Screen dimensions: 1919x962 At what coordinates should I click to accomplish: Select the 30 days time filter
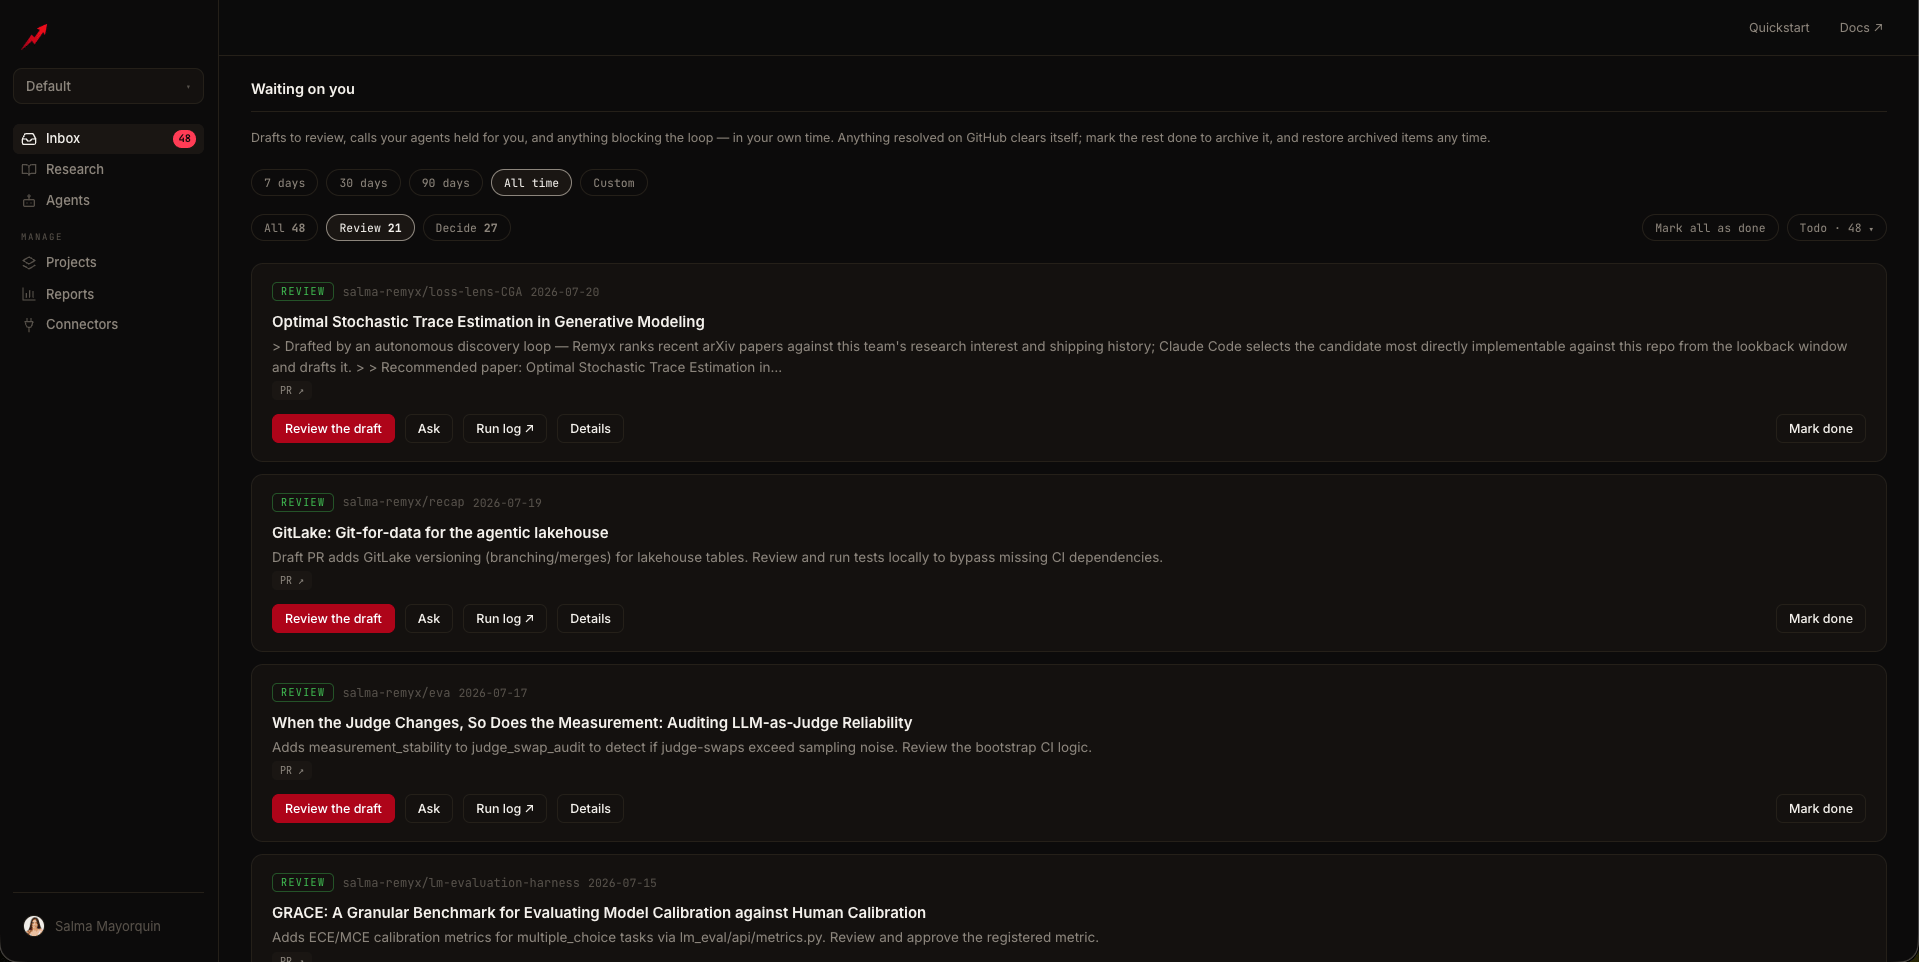(x=363, y=183)
